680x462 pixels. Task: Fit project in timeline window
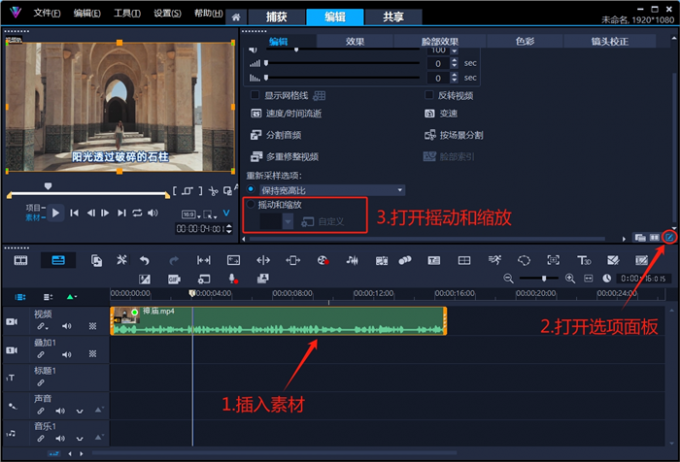588,279
